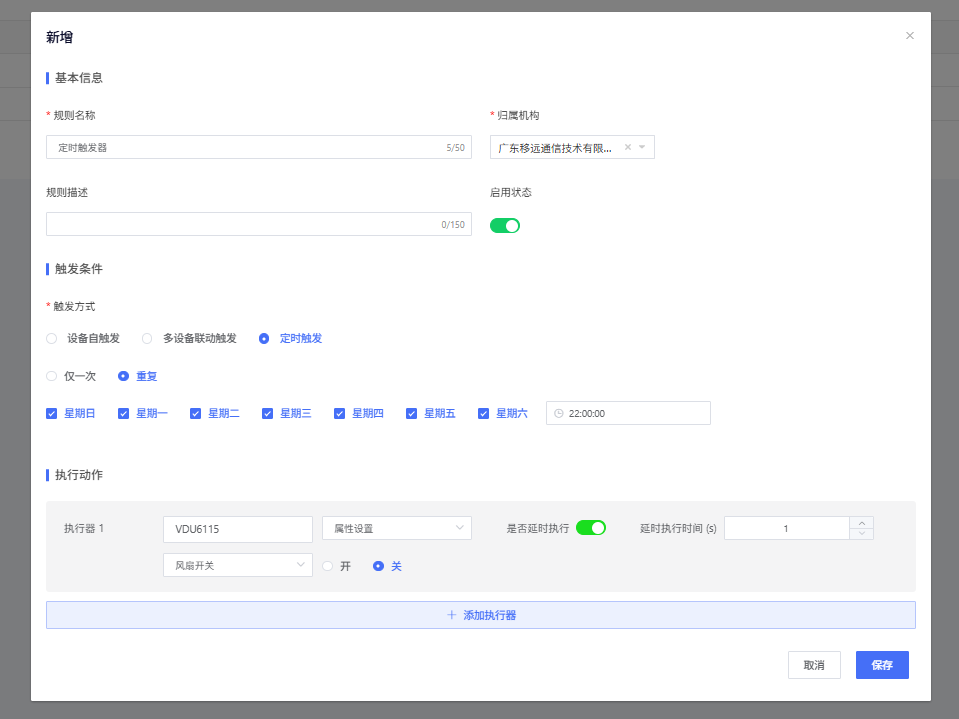Expand the 风扇开关 dropdown
Viewport: 959px width, 719px height.
[237, 566]
